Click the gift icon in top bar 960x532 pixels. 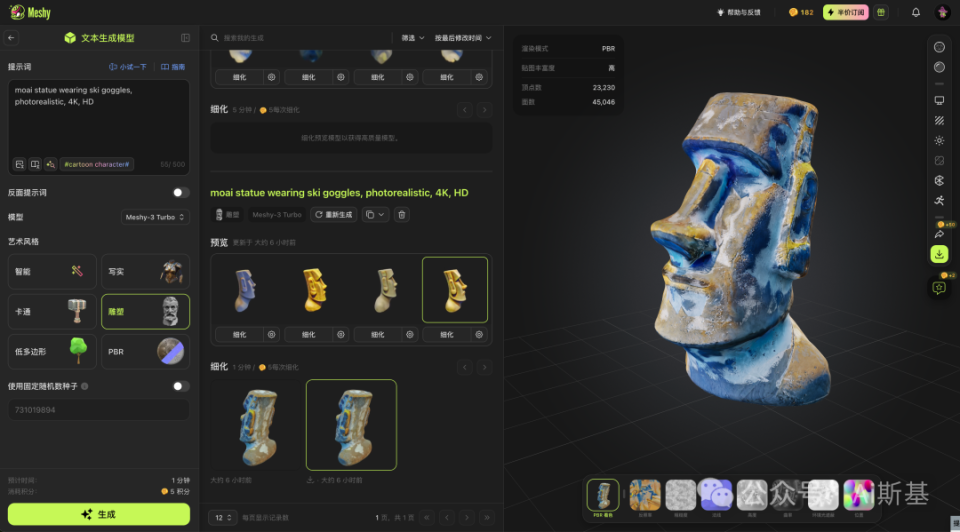tap(881, 12)
